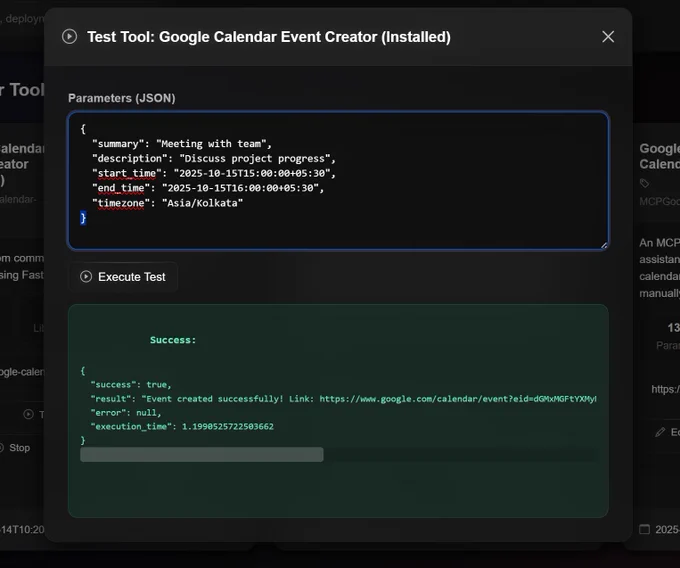Close the Test Tool dialog
Viewport: 680px width, 568px height.
pos(608,37)
